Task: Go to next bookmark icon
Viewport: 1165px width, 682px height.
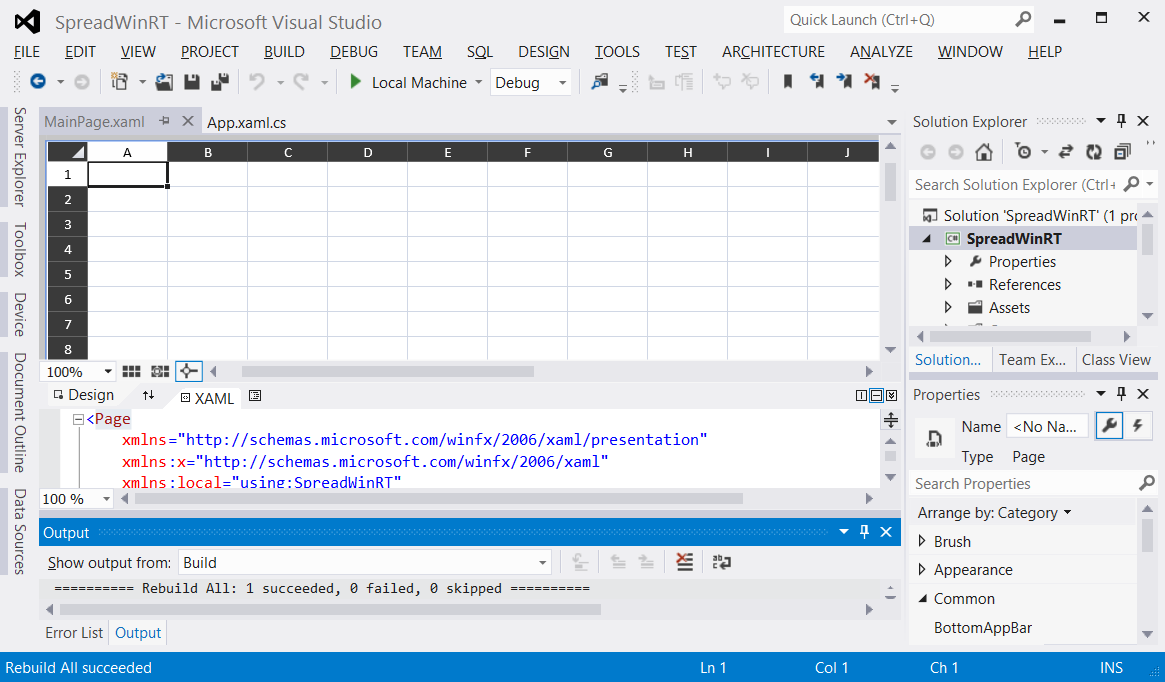Action: pyautogui.click(x=844, y=82)
